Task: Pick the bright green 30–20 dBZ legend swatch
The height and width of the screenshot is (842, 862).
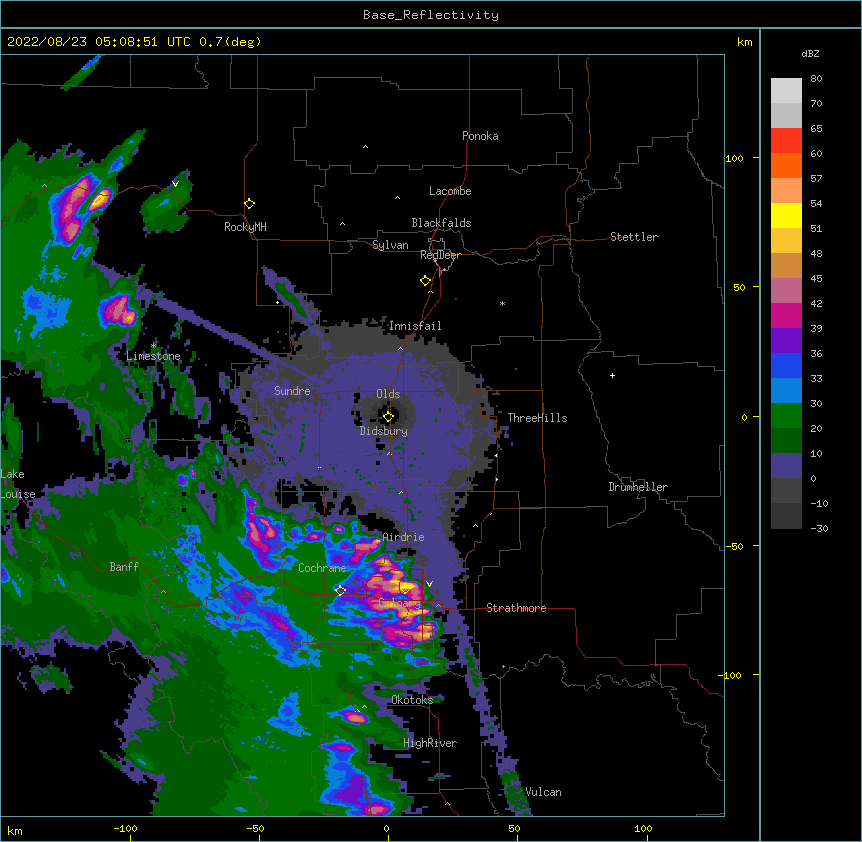Action: (x=786, y=416)
